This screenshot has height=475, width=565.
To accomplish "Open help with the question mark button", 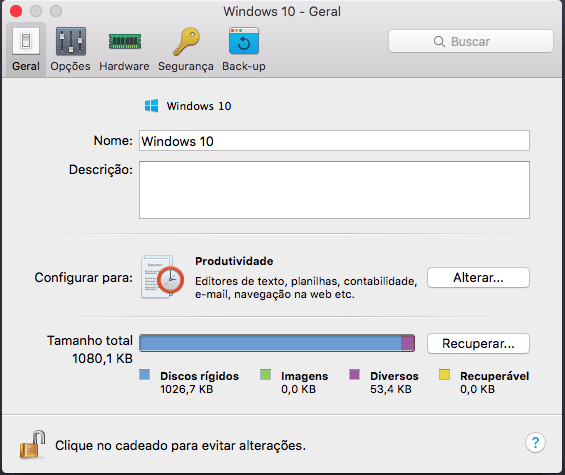I will click(535, 442).
